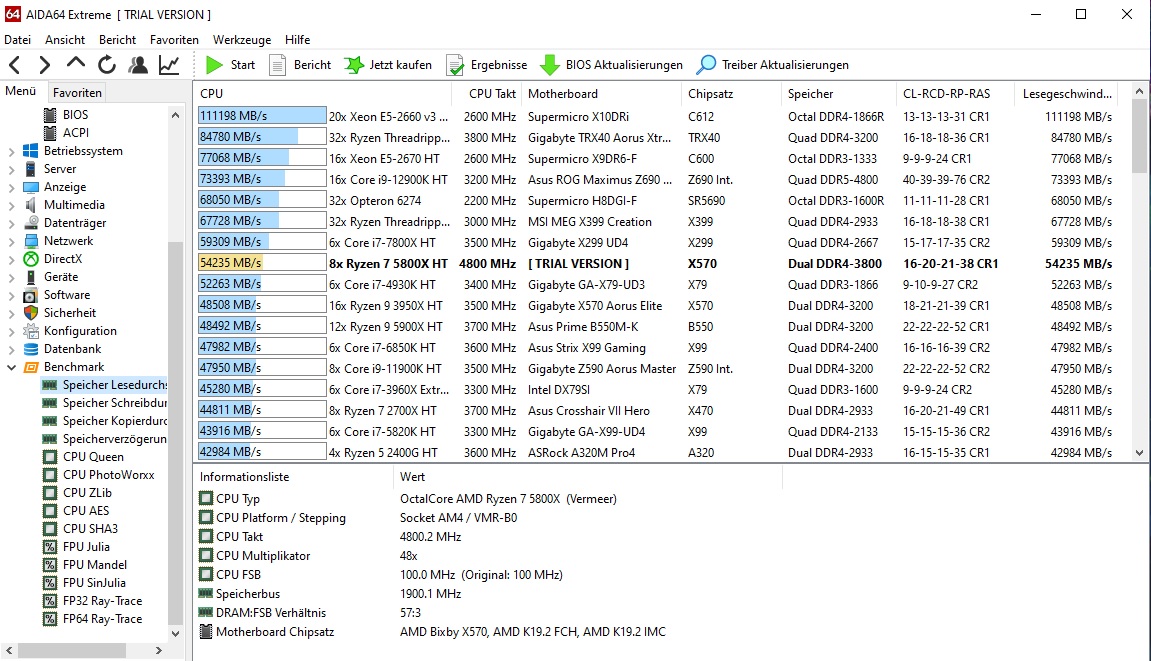Open the user profile toolbar icon
Screen dimensions: 1151x661
[137, 65]
